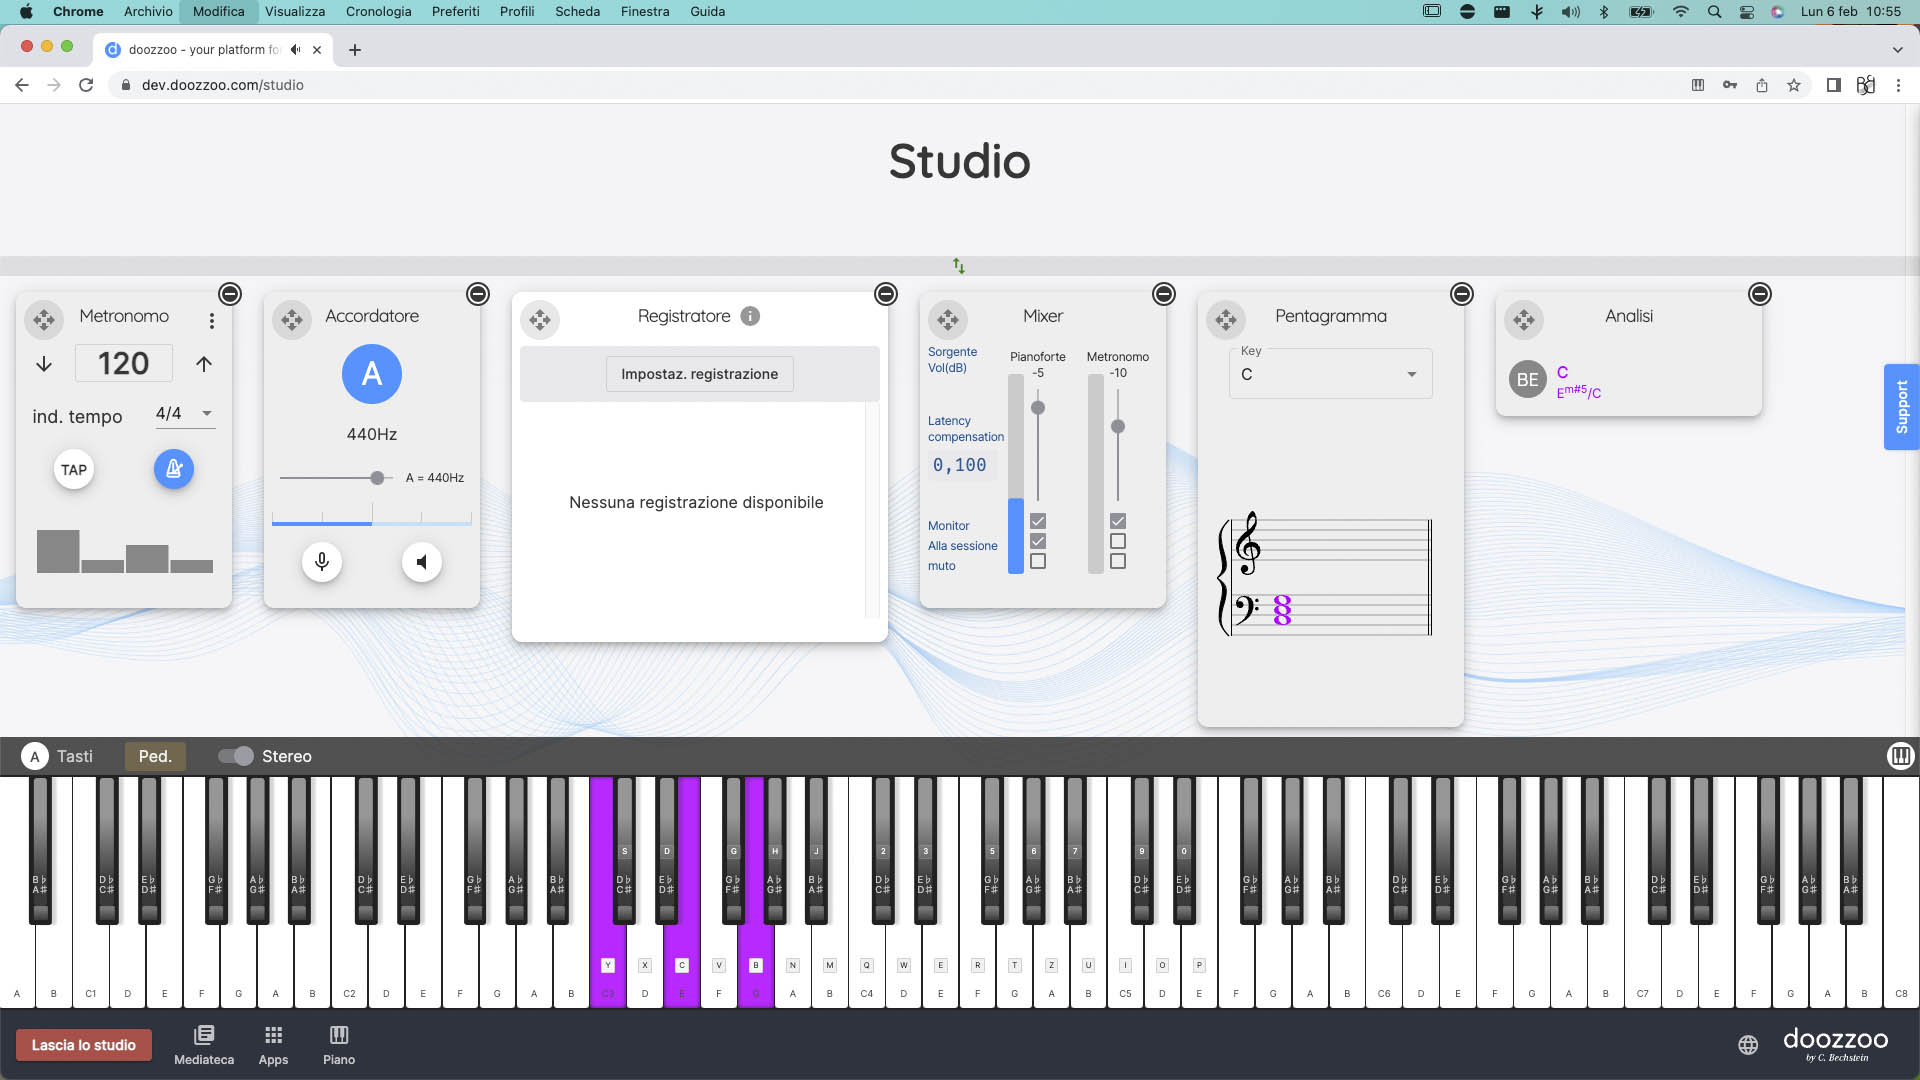Click the Lascia lo studio button
1920x1080 pixels.
pyautogui.click(x=84, y=1045)
